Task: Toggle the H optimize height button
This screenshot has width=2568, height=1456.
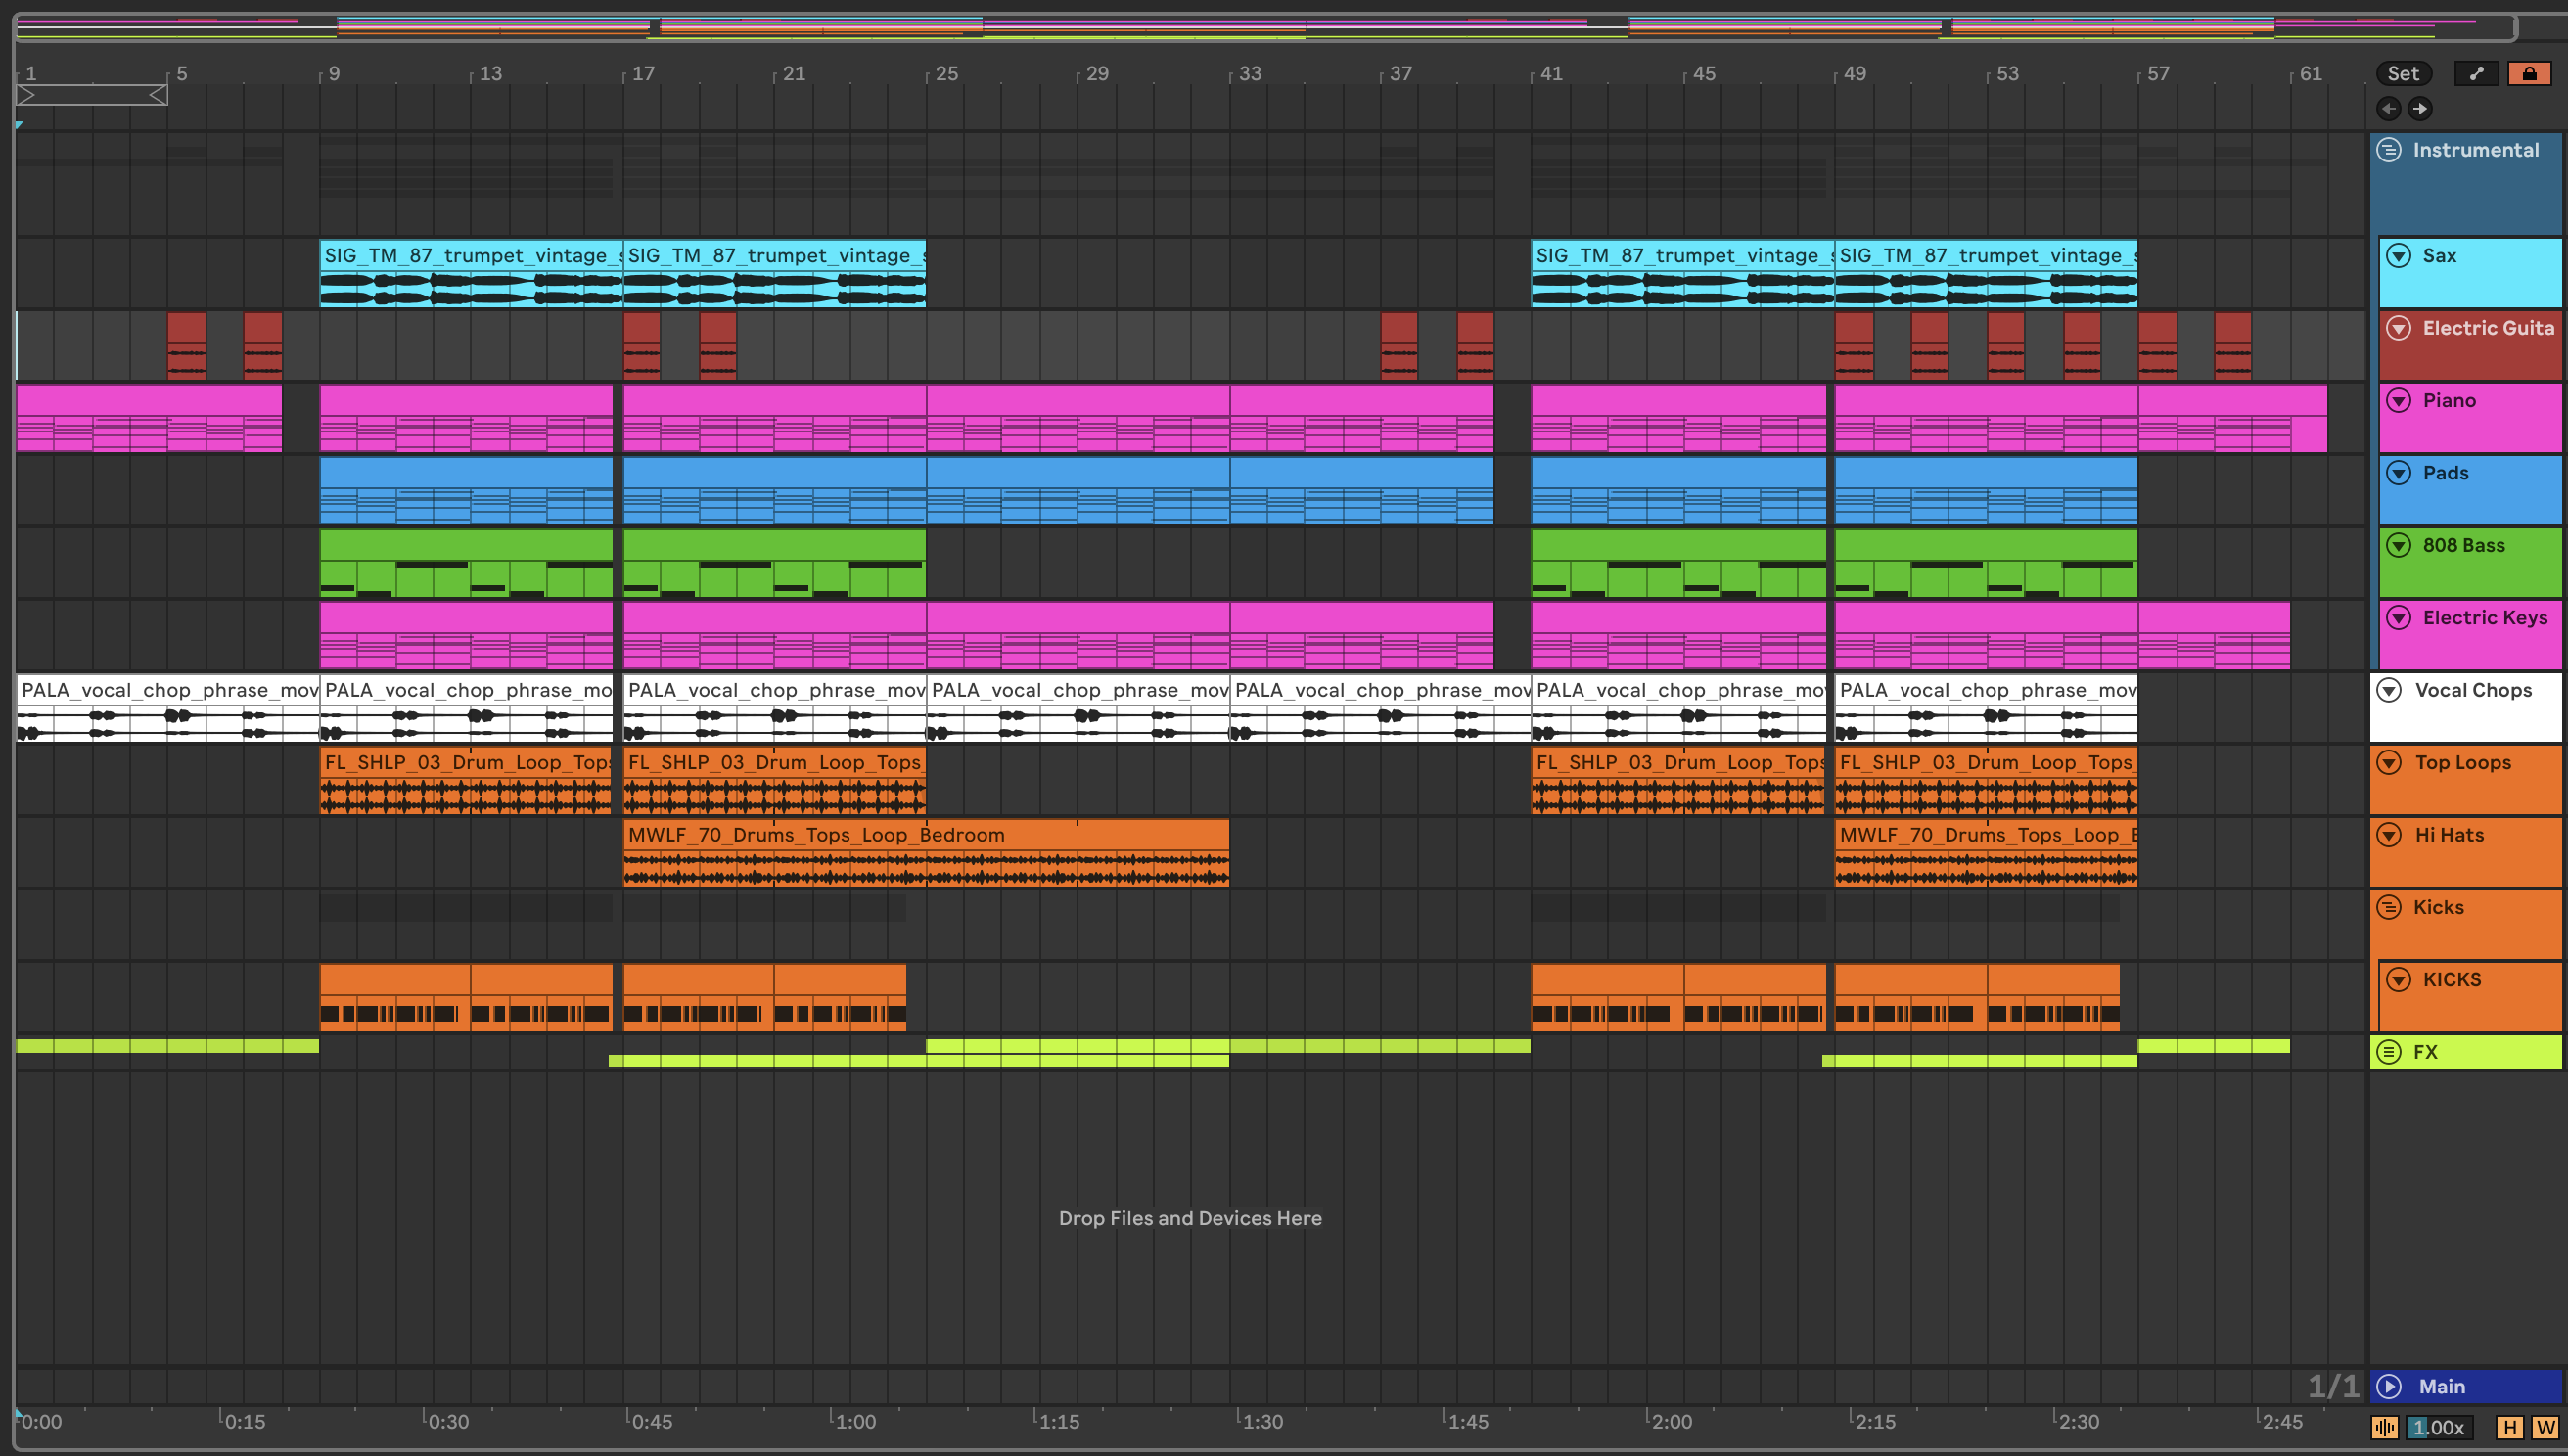Action: tap(2509, 1428)
